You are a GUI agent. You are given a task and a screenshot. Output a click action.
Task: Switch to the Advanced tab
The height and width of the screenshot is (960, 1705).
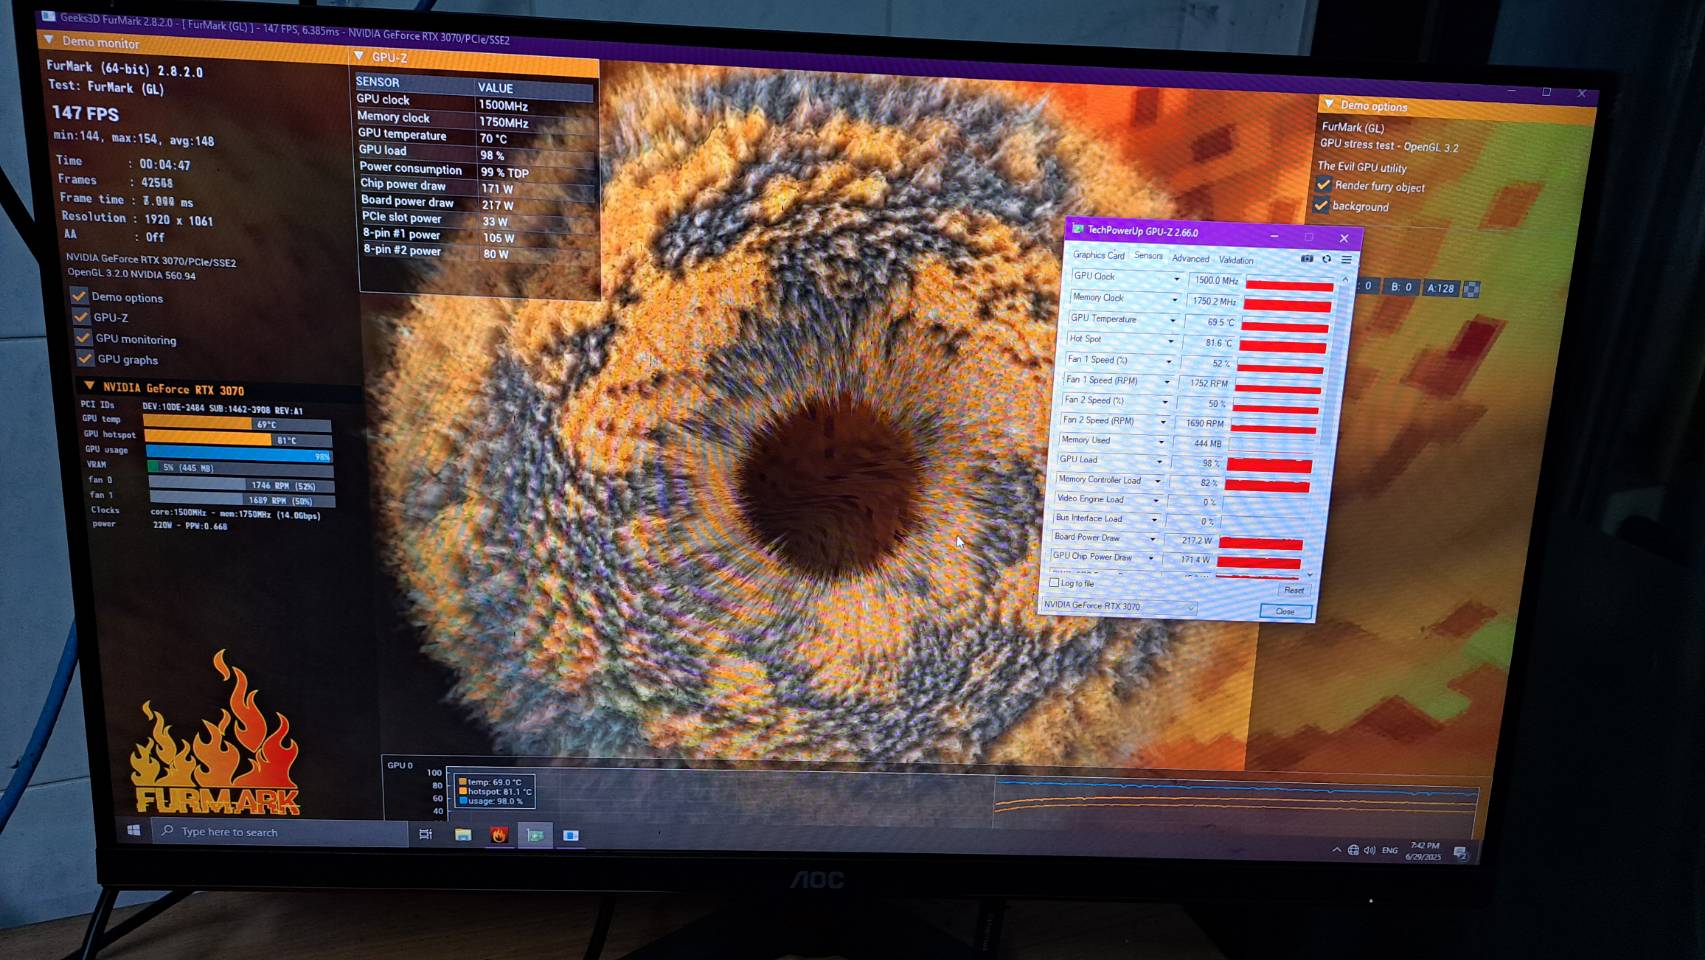pos(1190,258)
